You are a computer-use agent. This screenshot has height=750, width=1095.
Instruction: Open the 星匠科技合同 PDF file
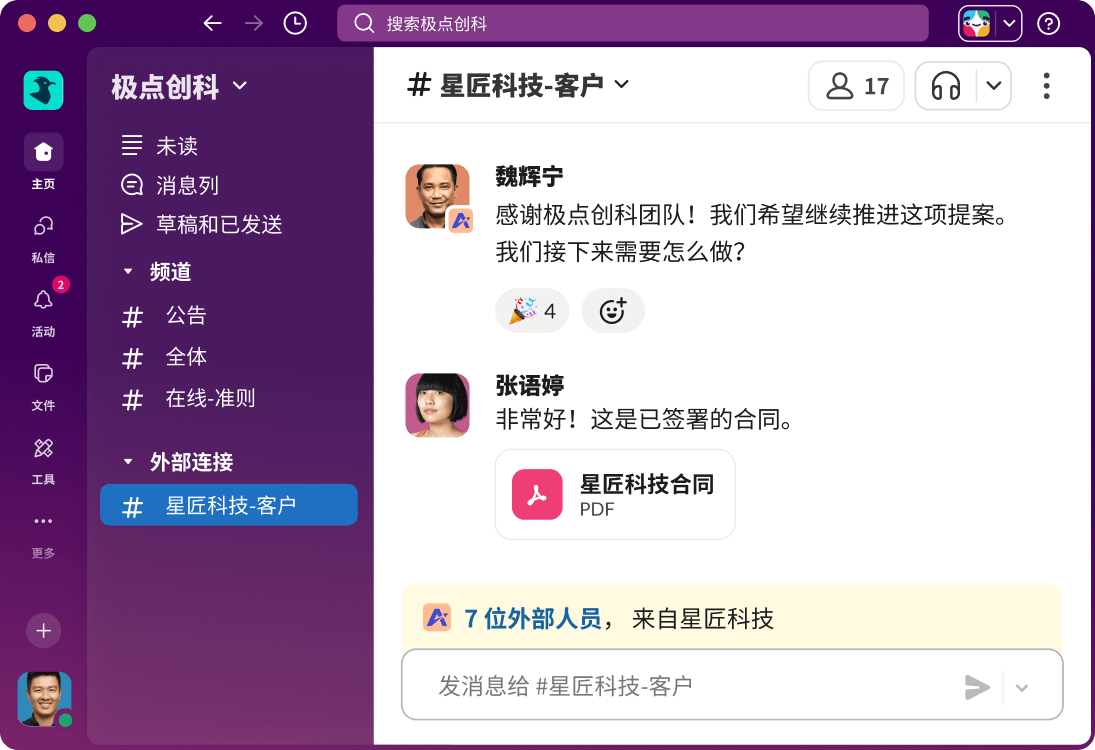[x=614, y=494]
